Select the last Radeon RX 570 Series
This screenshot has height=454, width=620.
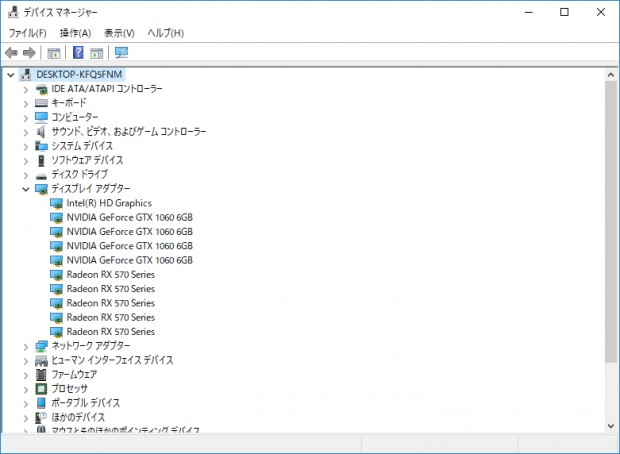pos(111,331)
